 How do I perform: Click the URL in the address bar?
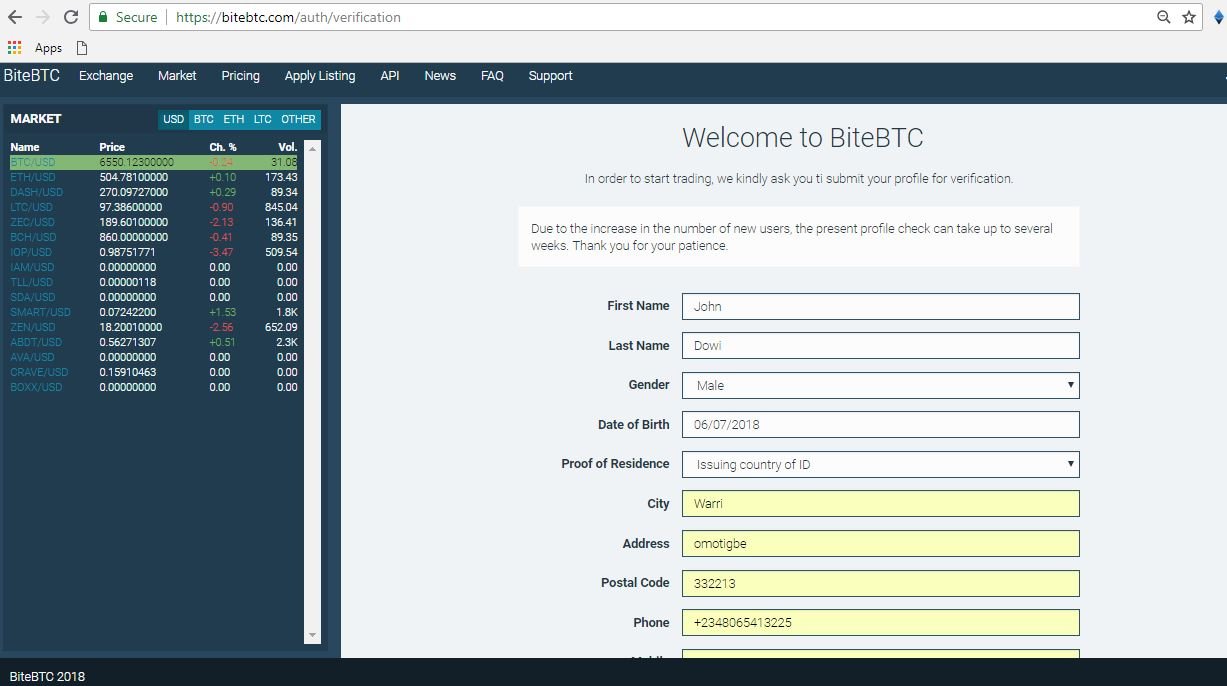tap(288, 17)
